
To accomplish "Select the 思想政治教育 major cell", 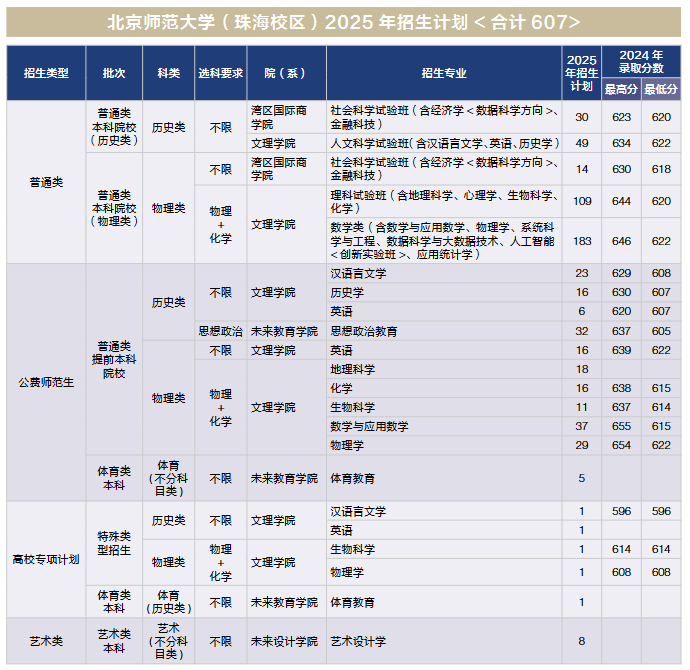I will tap(444, 331).
